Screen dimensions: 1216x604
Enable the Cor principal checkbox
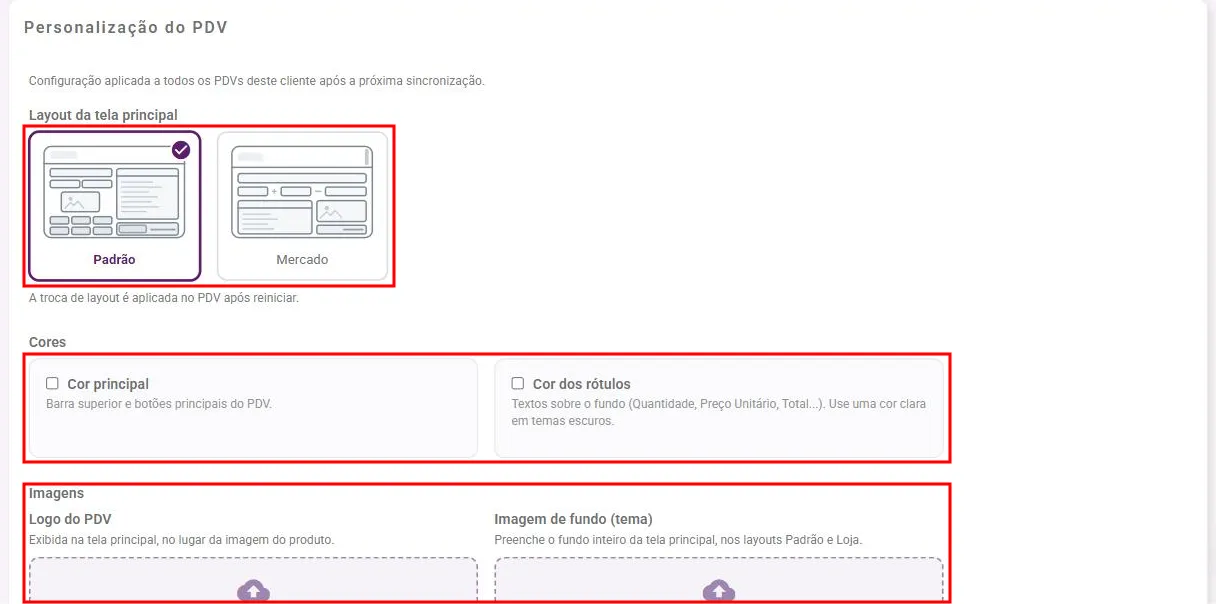pyautogui.click(x=53, y=383)
